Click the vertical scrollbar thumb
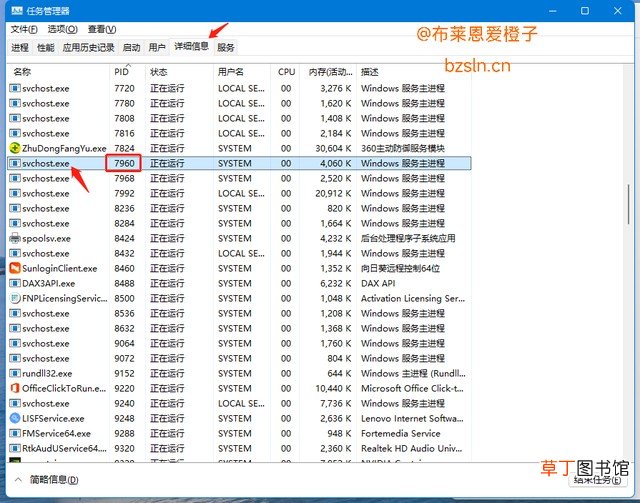 click(x=628, y=204)
